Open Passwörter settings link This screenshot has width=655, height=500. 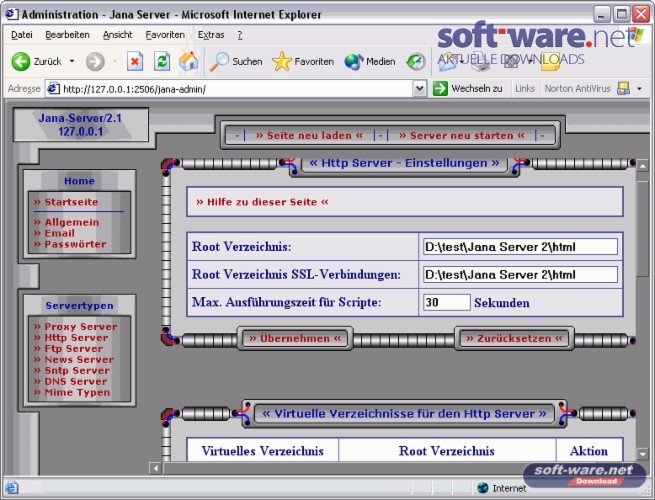click(x=70, y=244)
